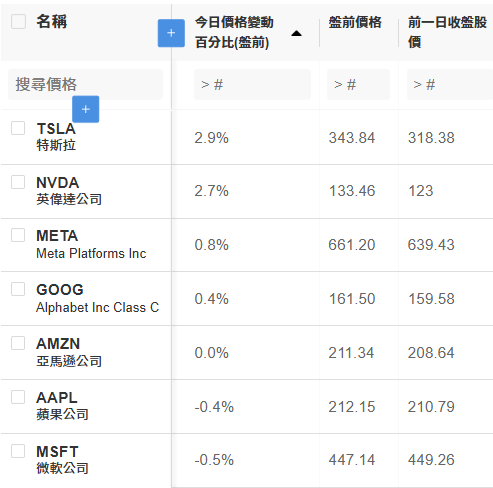Viewport: 493px width, 488px height.
Task: Sort by the 名稱 column header
Action: 52,22
